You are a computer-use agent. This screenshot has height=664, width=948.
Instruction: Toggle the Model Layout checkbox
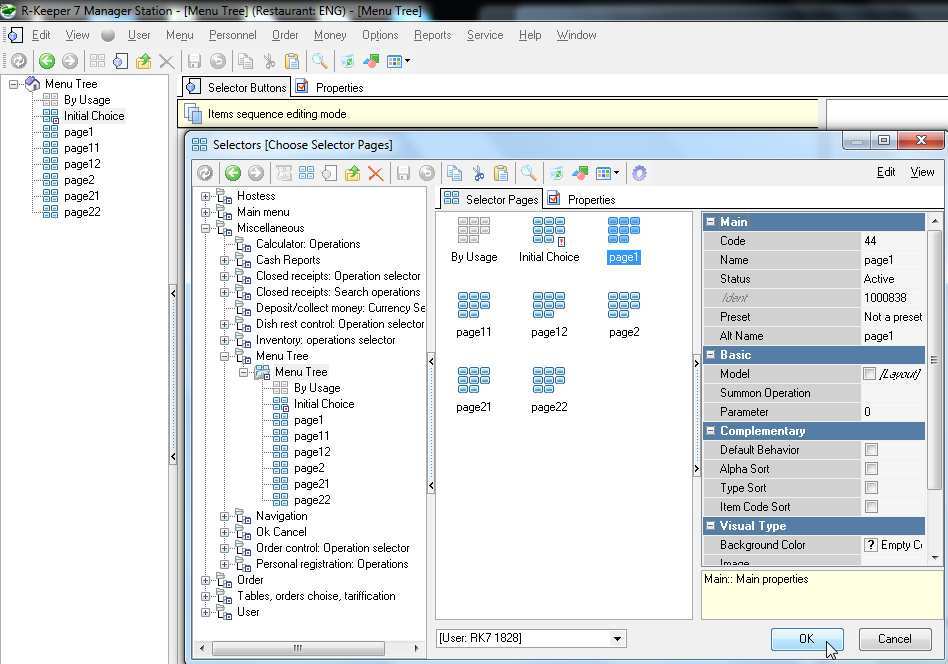[x=869, y=374]
